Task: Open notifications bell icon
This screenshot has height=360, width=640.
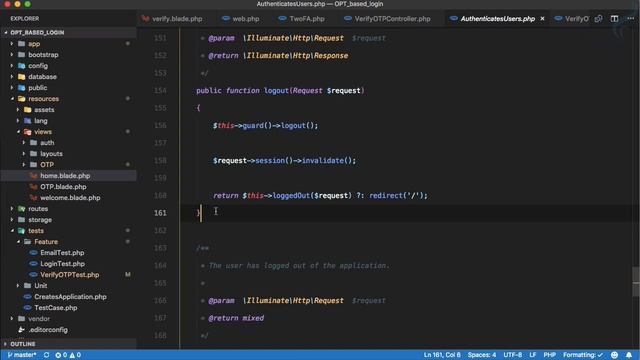Action: pyautogui.click(x=629, y=355)
